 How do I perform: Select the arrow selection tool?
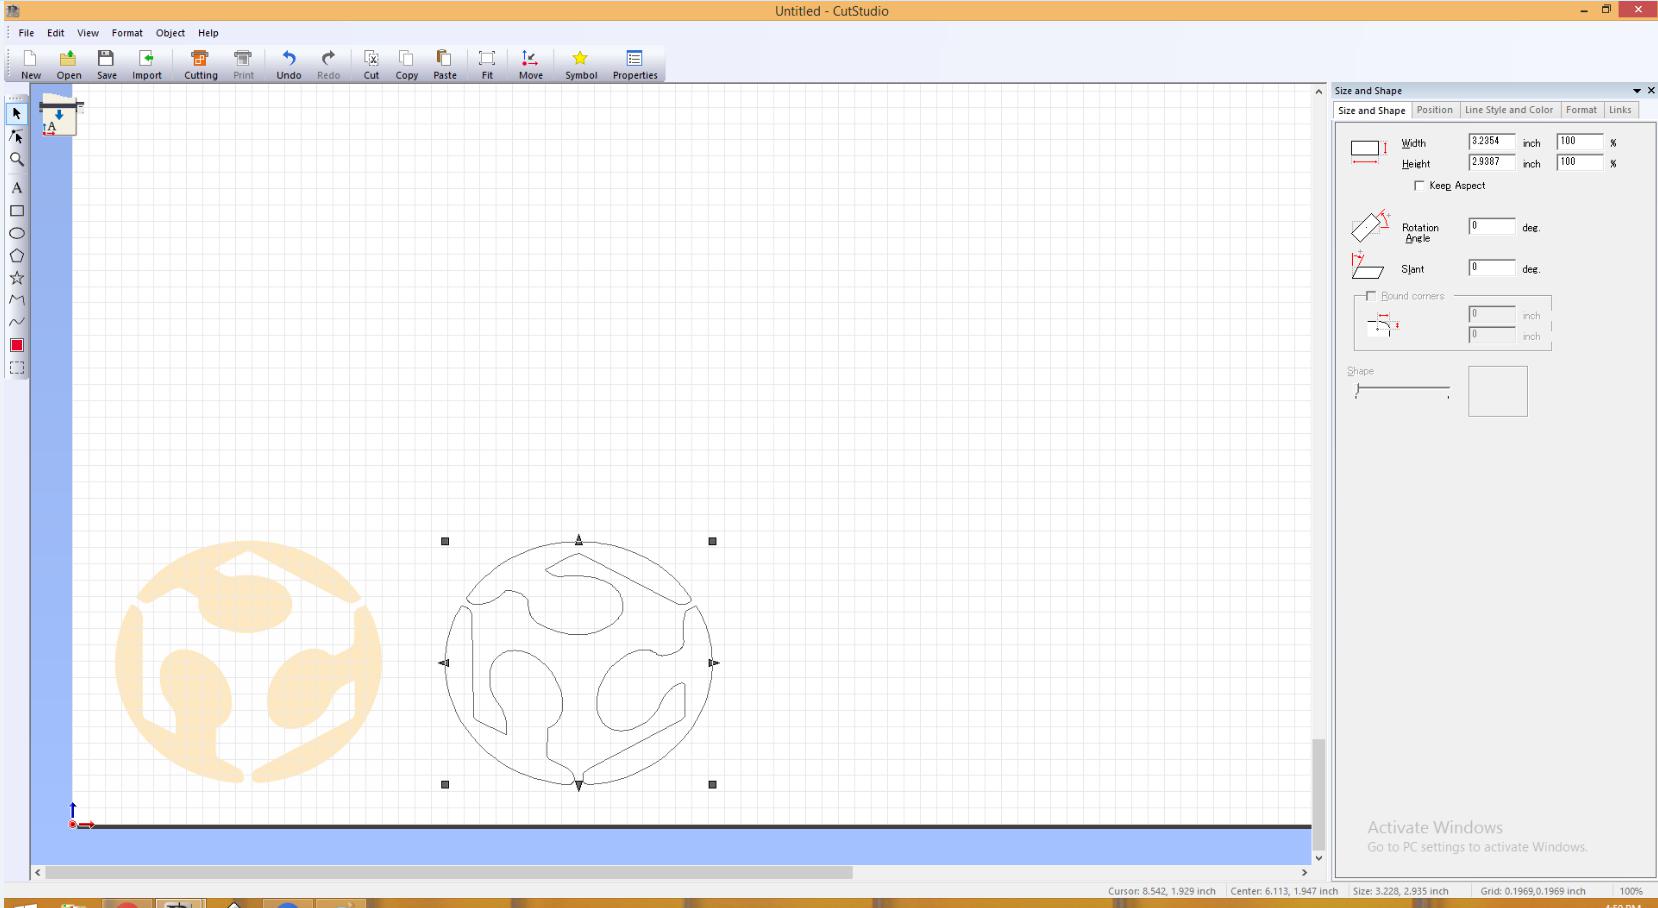(x=17, y=114)
